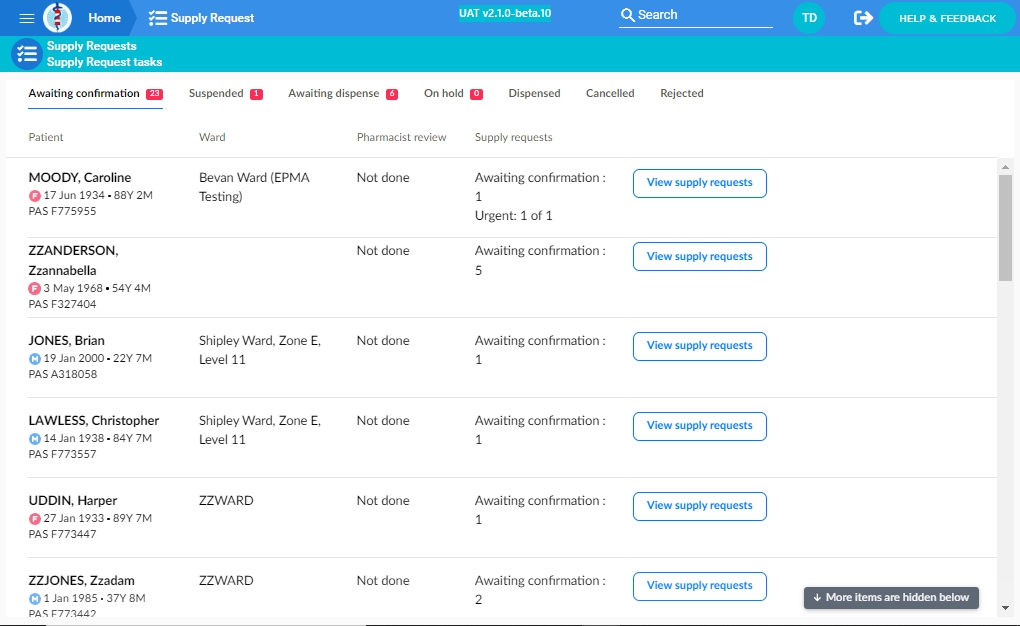This screenshot has height=626, width=1020.
Task: Click ZZWARD in UDDIN, Harper row
Action: (226, 501)
